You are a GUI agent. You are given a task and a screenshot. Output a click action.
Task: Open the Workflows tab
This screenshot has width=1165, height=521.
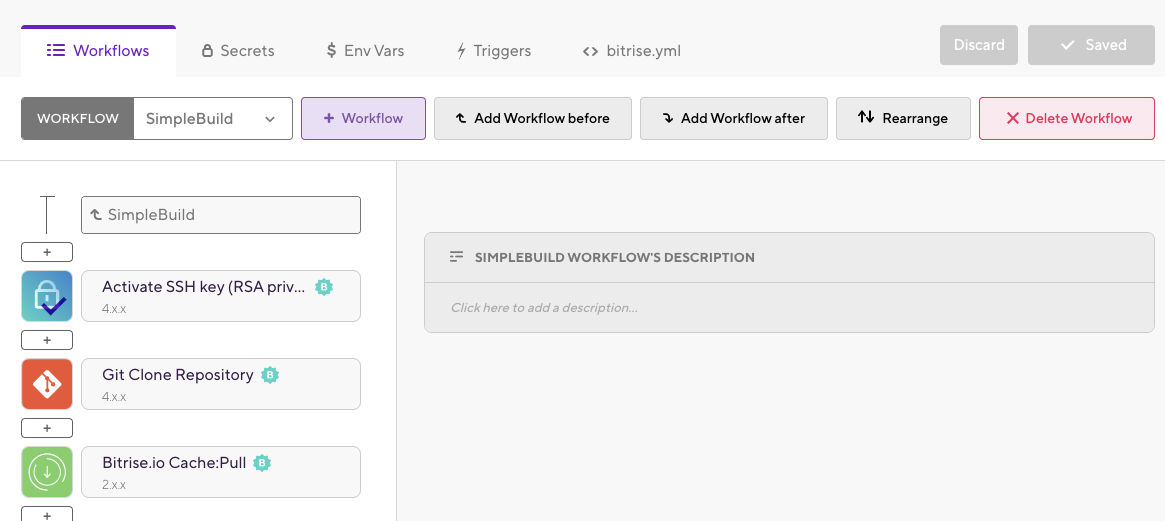tap(98, 51)
